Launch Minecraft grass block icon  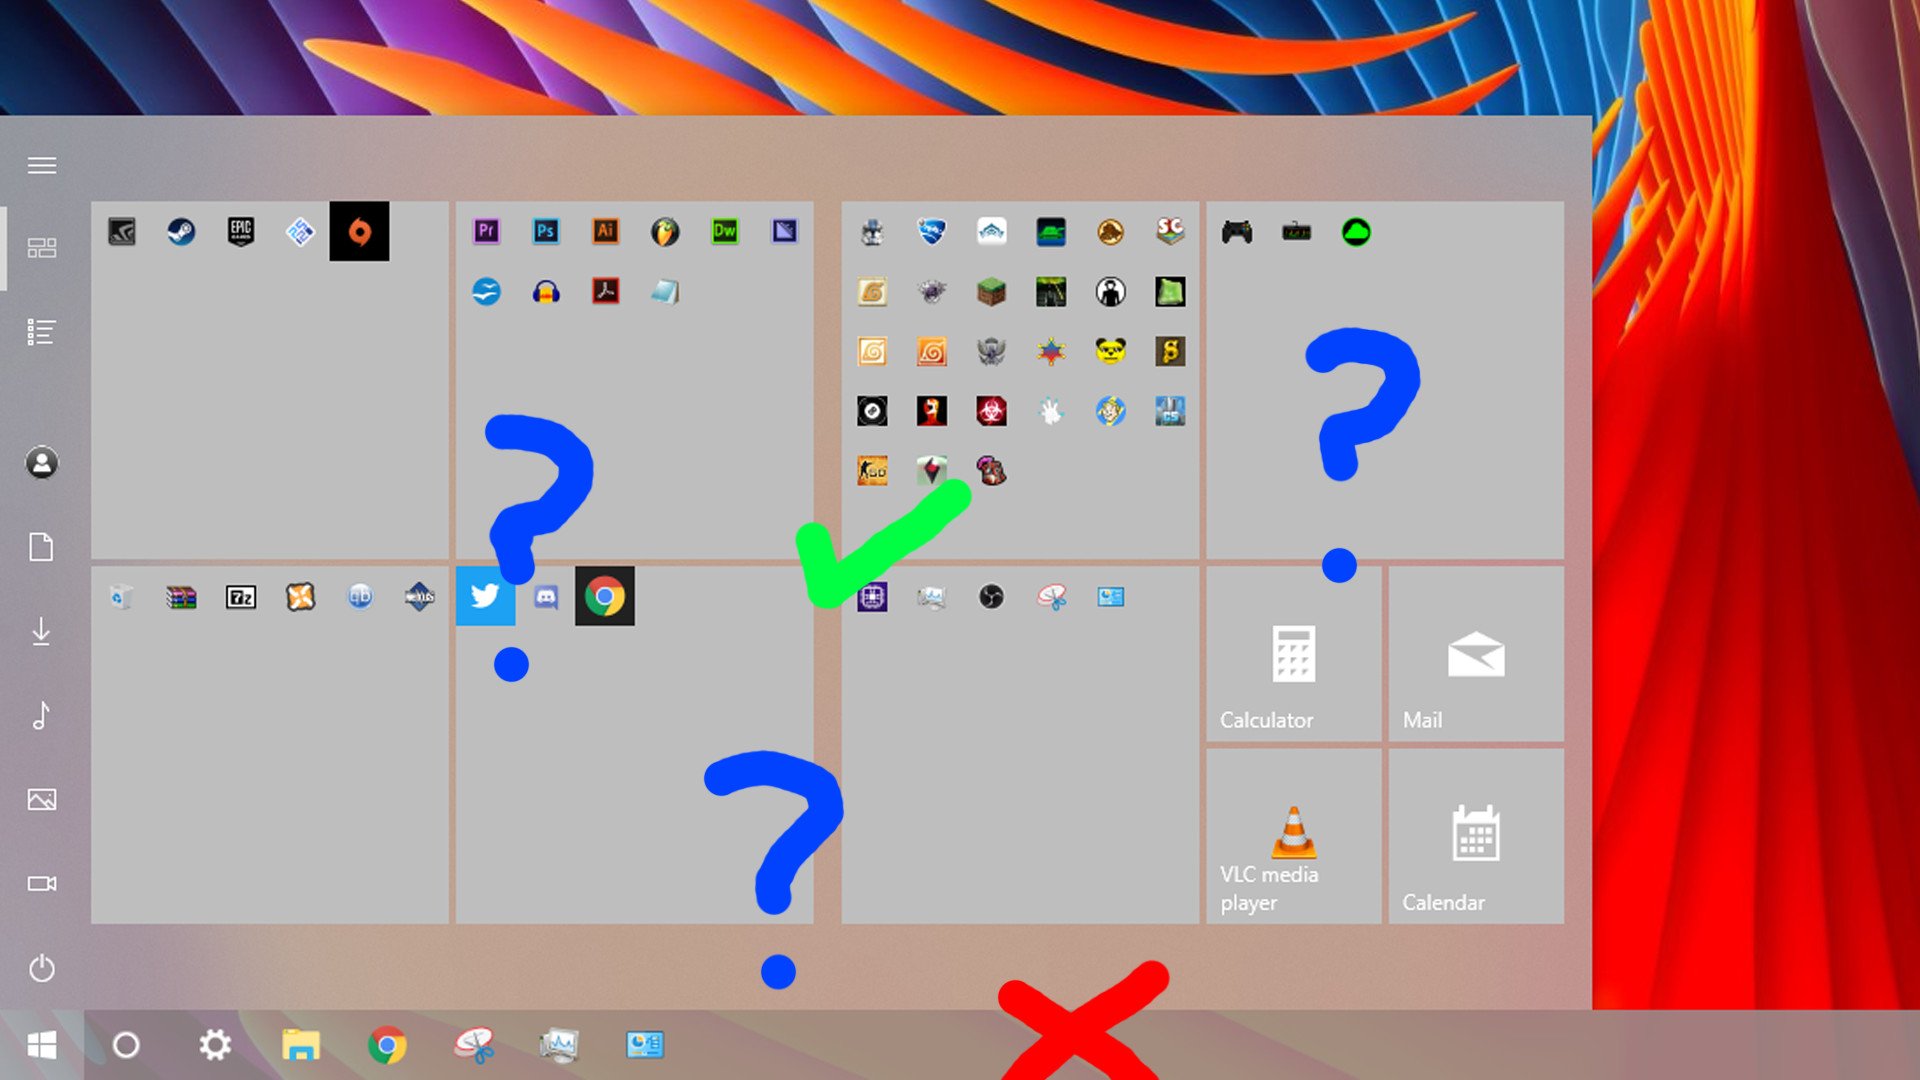click(991, 292)
